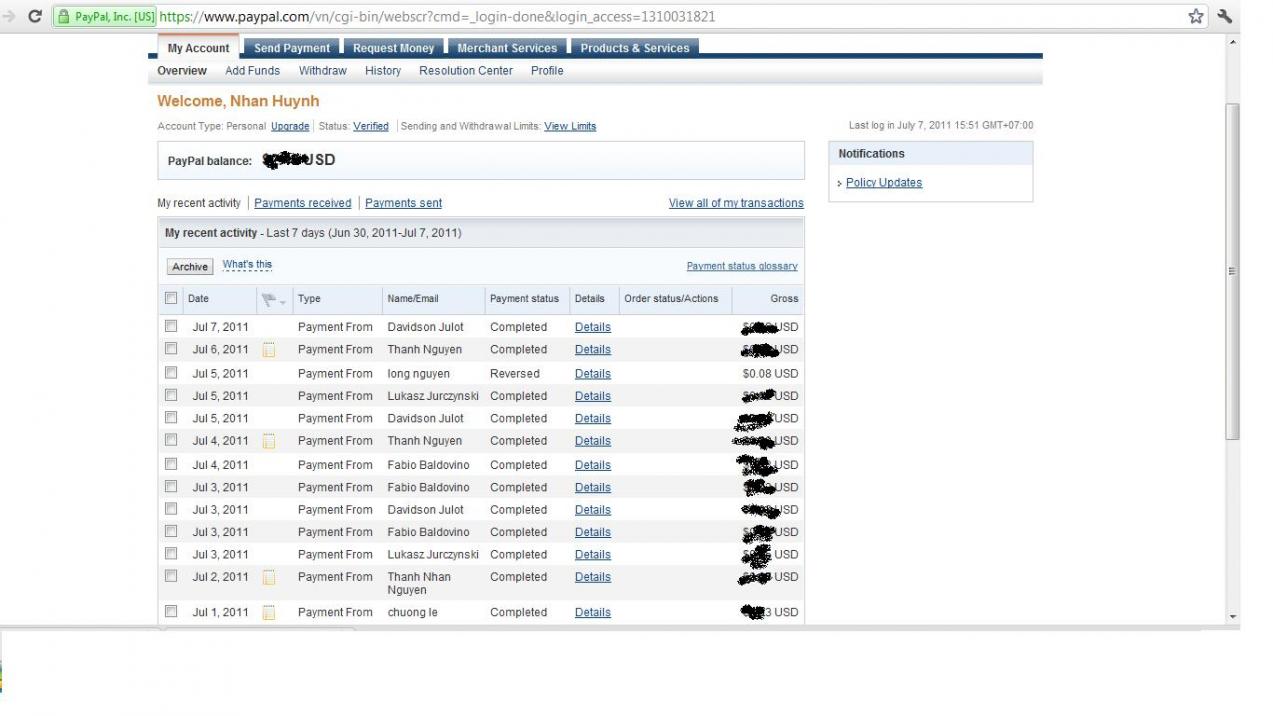The image size is (1273, 716).
Task: Click the scrollbar down arrow
Action: 1232,617
